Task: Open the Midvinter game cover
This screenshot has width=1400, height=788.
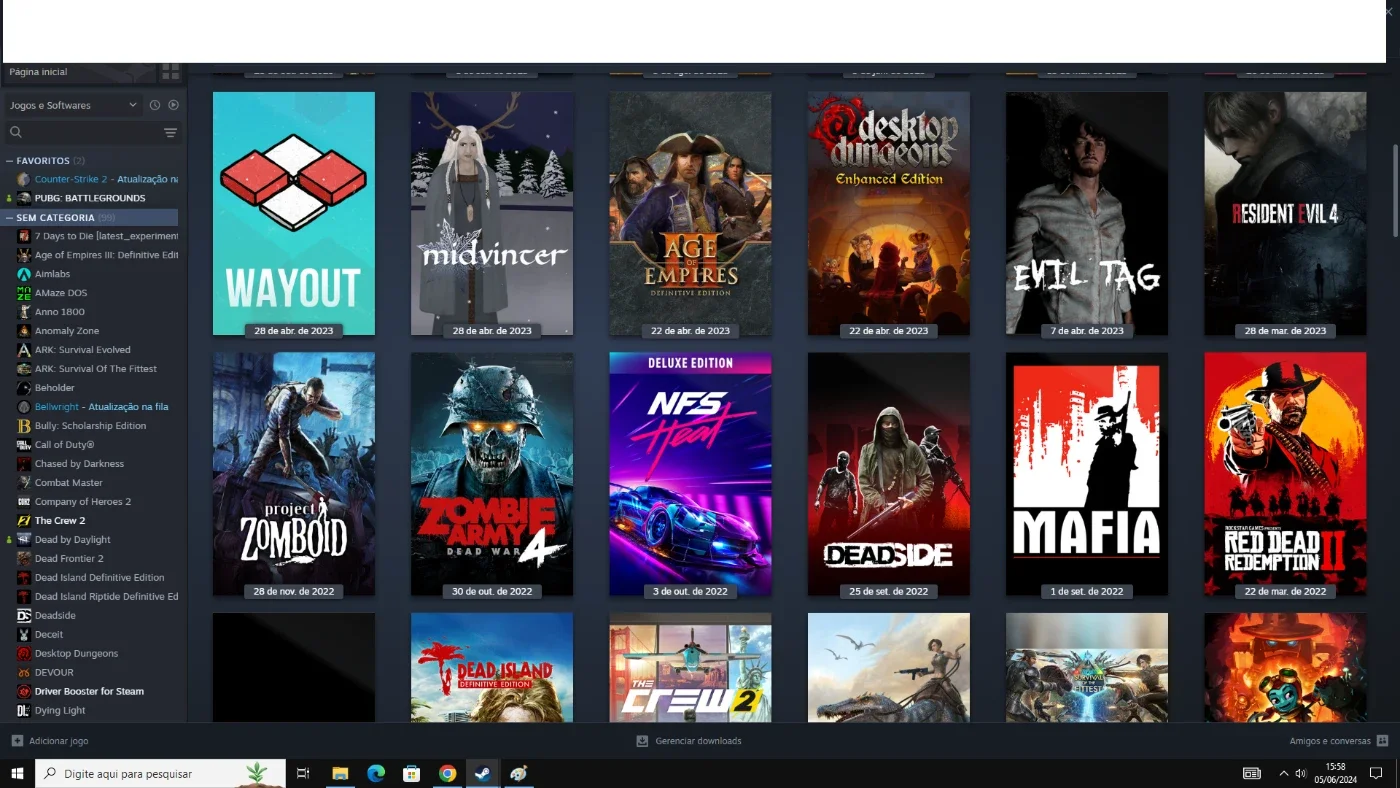Action: tap(492, 213)
